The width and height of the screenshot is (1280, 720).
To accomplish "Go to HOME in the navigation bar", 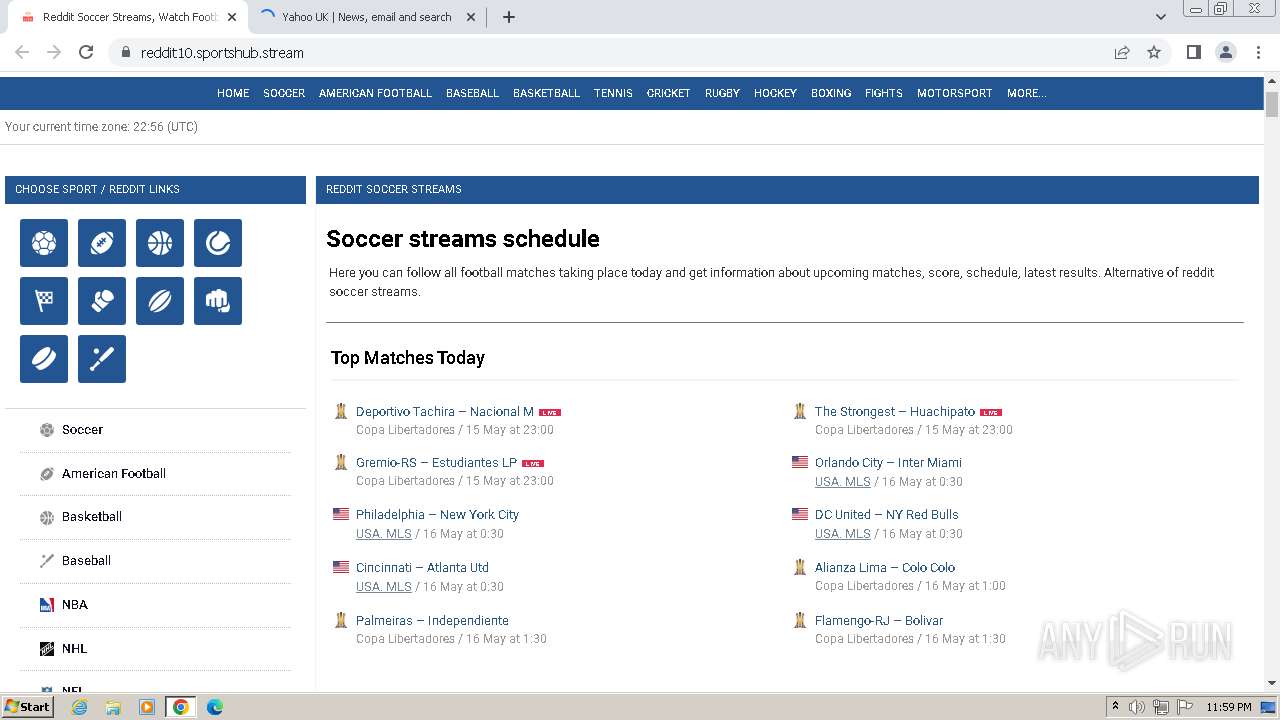I will point(233,93).
